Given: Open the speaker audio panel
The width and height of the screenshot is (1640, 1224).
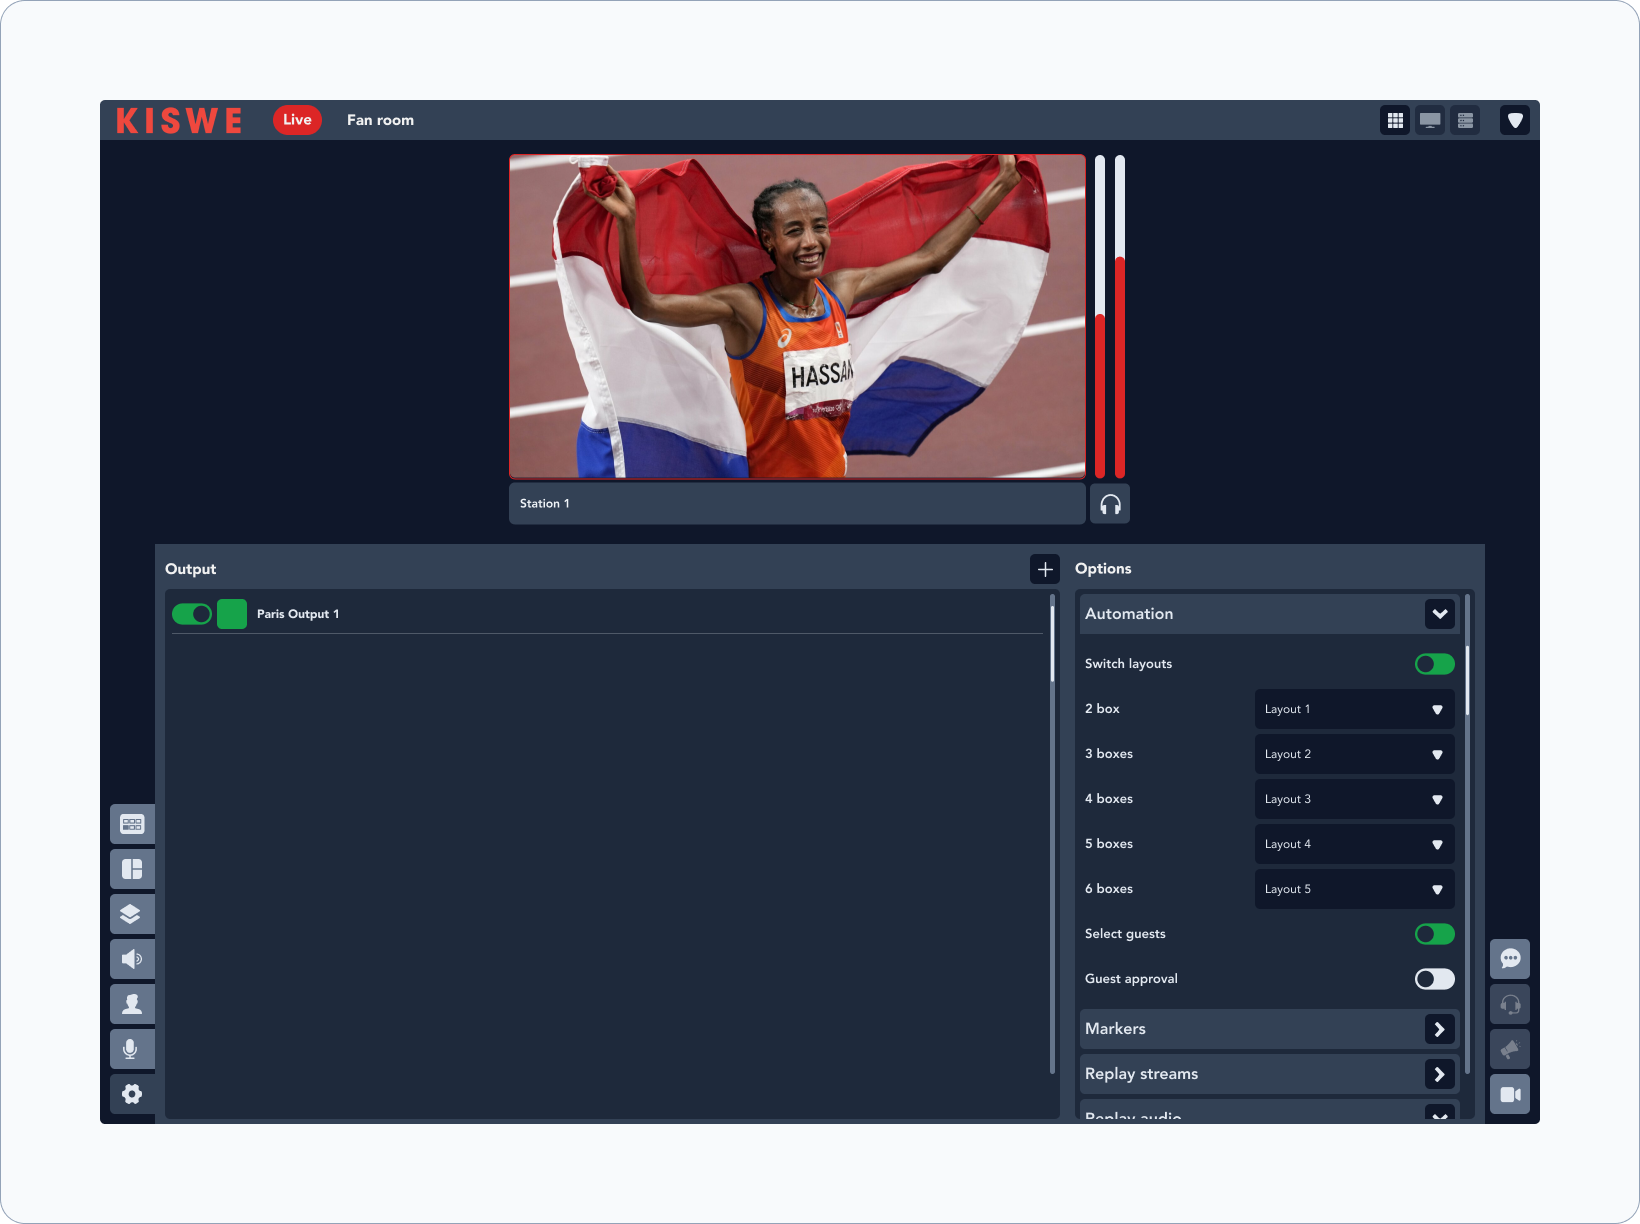Looking at the screenshot, I should point(132,959).
